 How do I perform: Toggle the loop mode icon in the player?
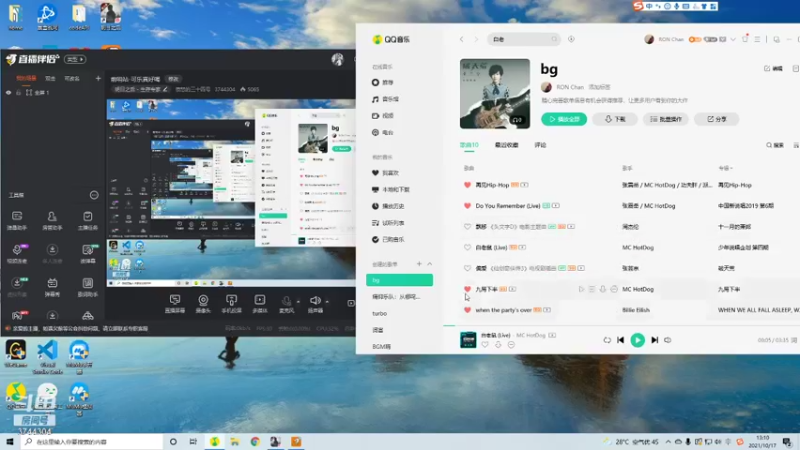point(607,340)
